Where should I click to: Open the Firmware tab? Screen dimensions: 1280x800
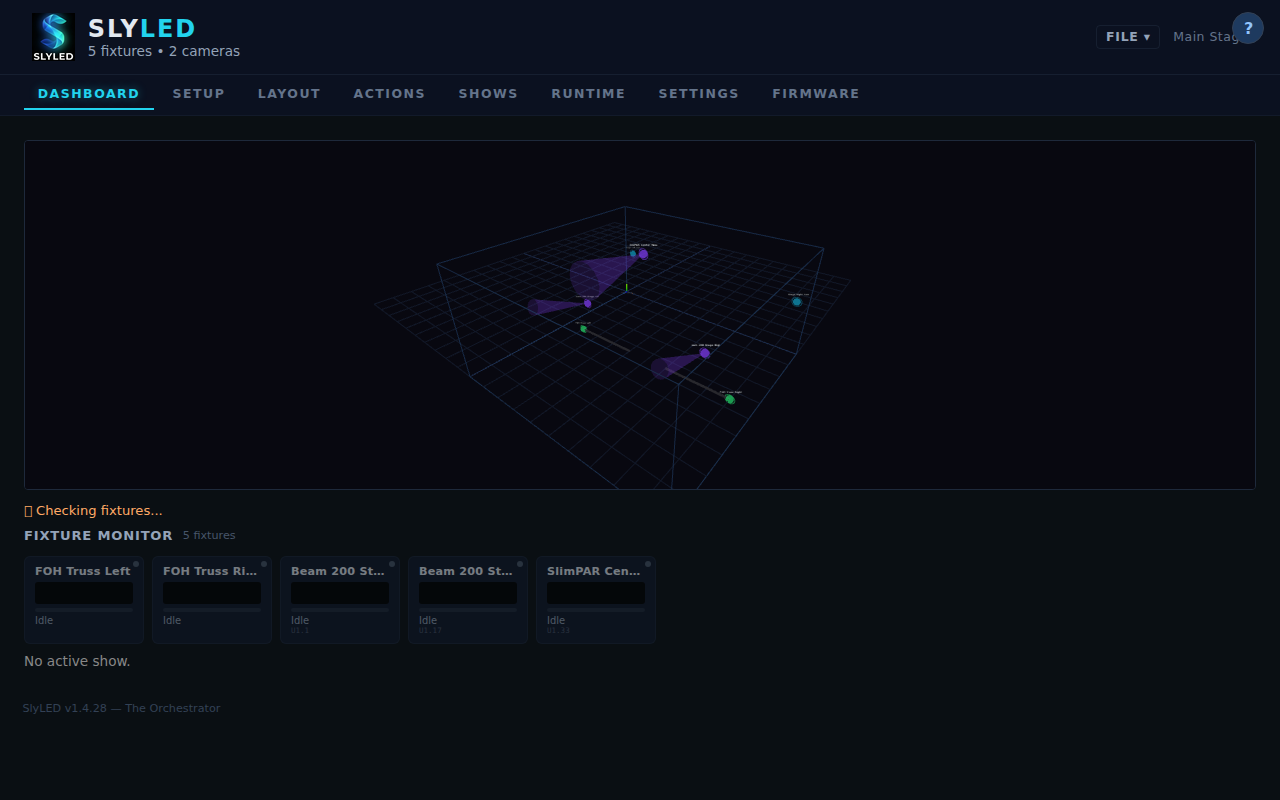(815, 94)
